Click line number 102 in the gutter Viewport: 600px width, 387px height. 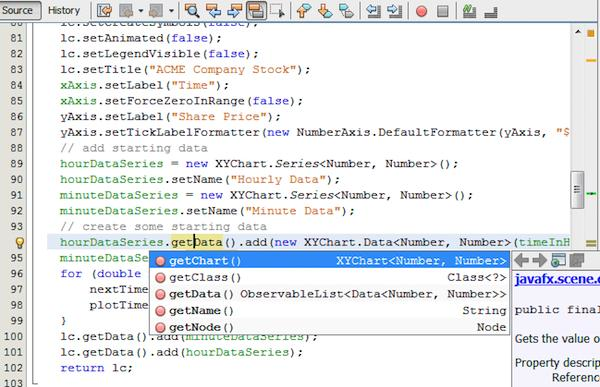pos(13,368)
